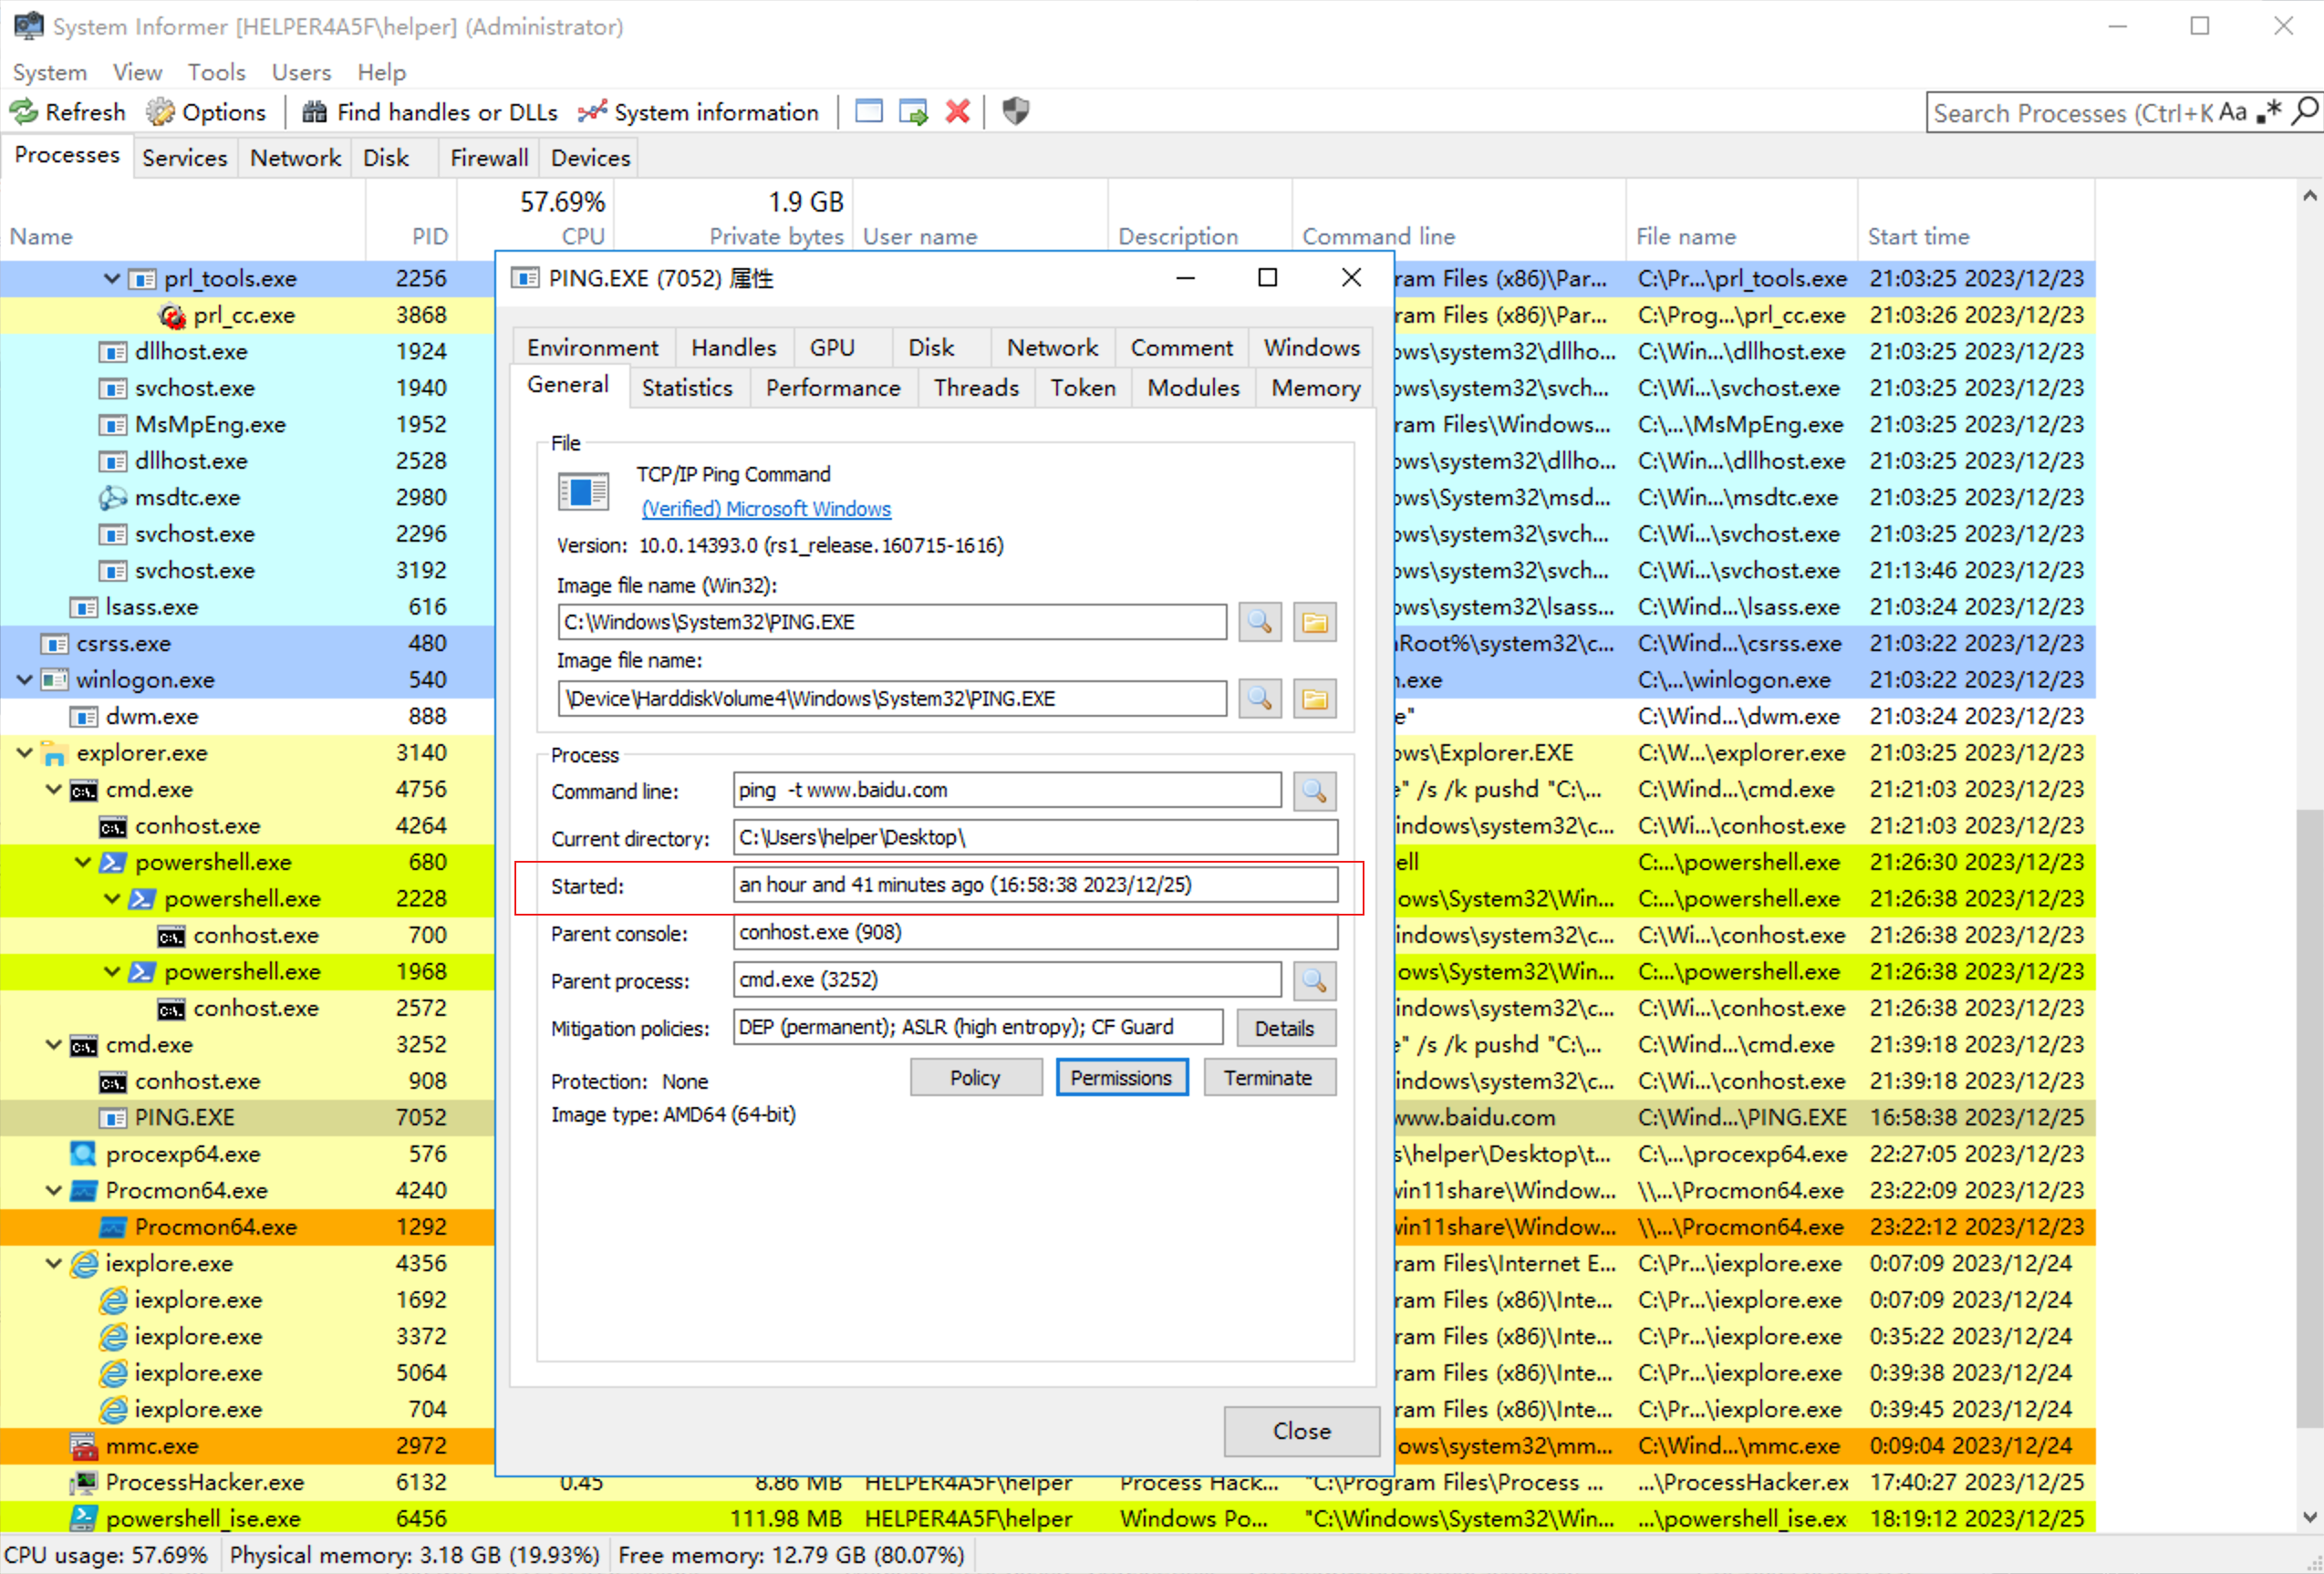Viewport: 2324px width, 1574px height.
Task: Click the Refresh toolbar icon
Action: coord(24,112)
